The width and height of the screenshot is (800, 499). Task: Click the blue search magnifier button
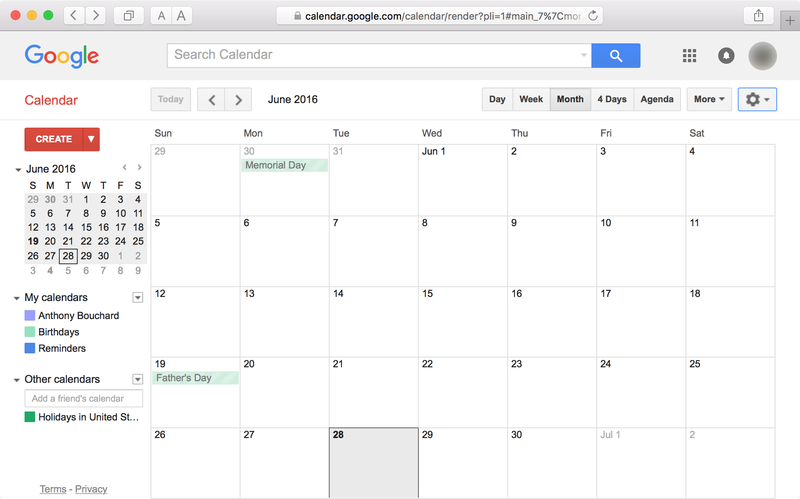pyautogui.click(x=616, y=56)
